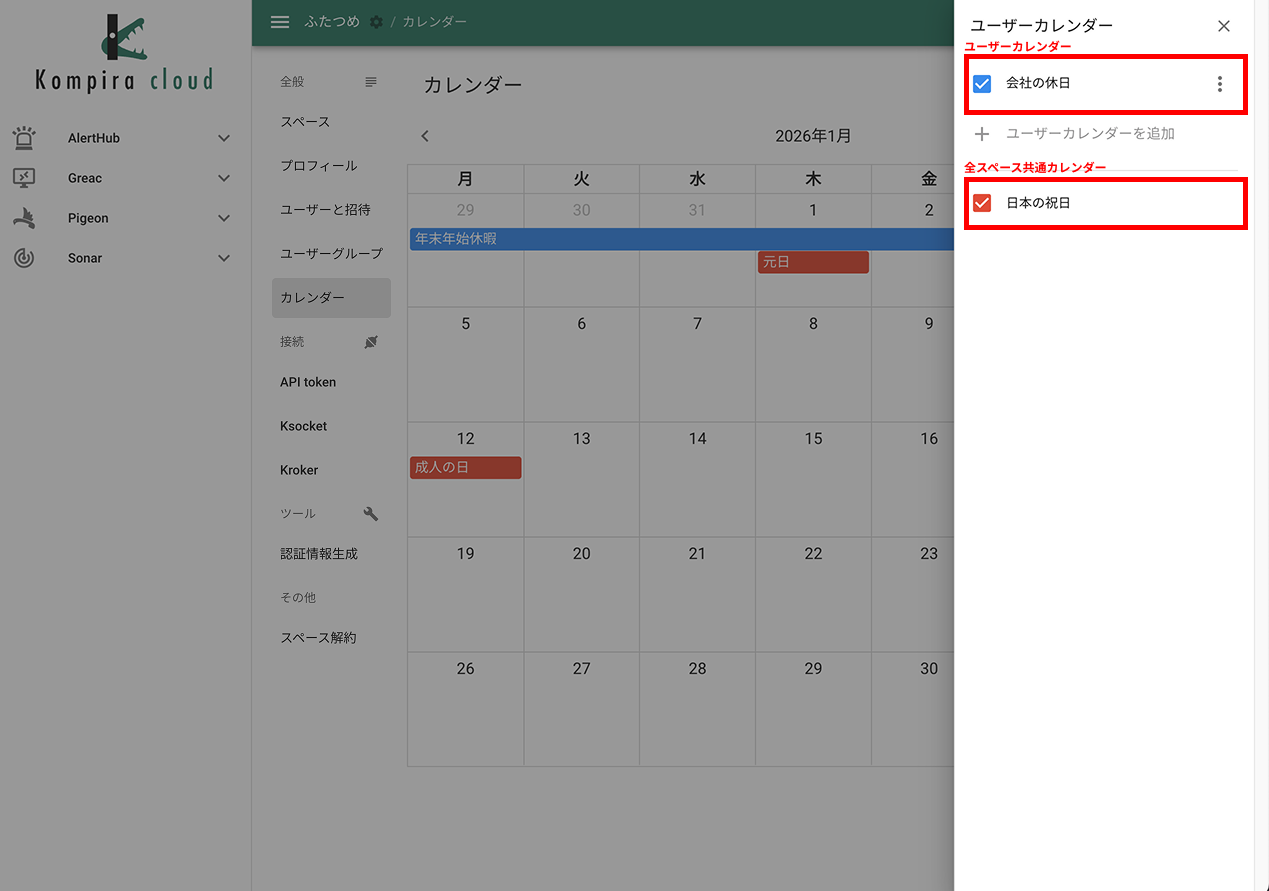Collapse the Sonar section
This screenshot has width=1269, height=891.
223,257
